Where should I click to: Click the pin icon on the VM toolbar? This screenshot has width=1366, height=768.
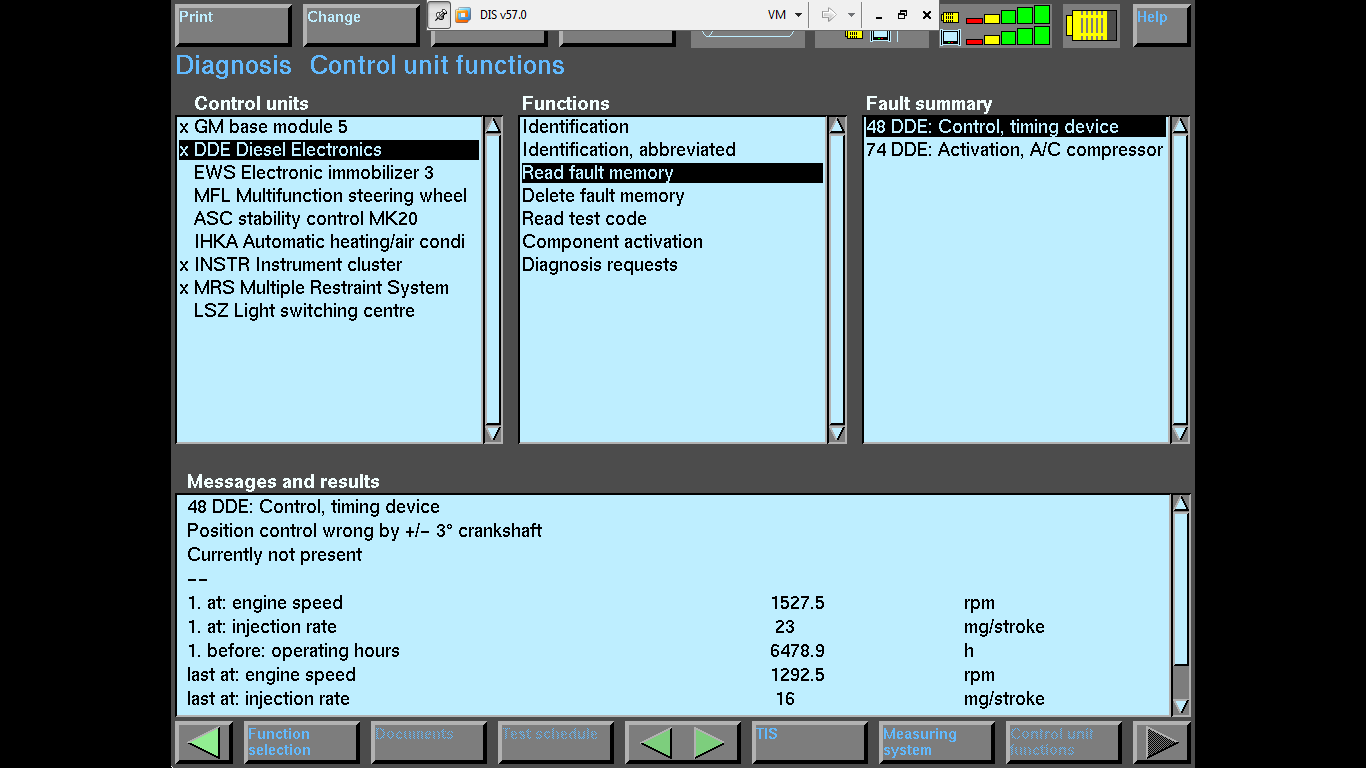point(440,15)
